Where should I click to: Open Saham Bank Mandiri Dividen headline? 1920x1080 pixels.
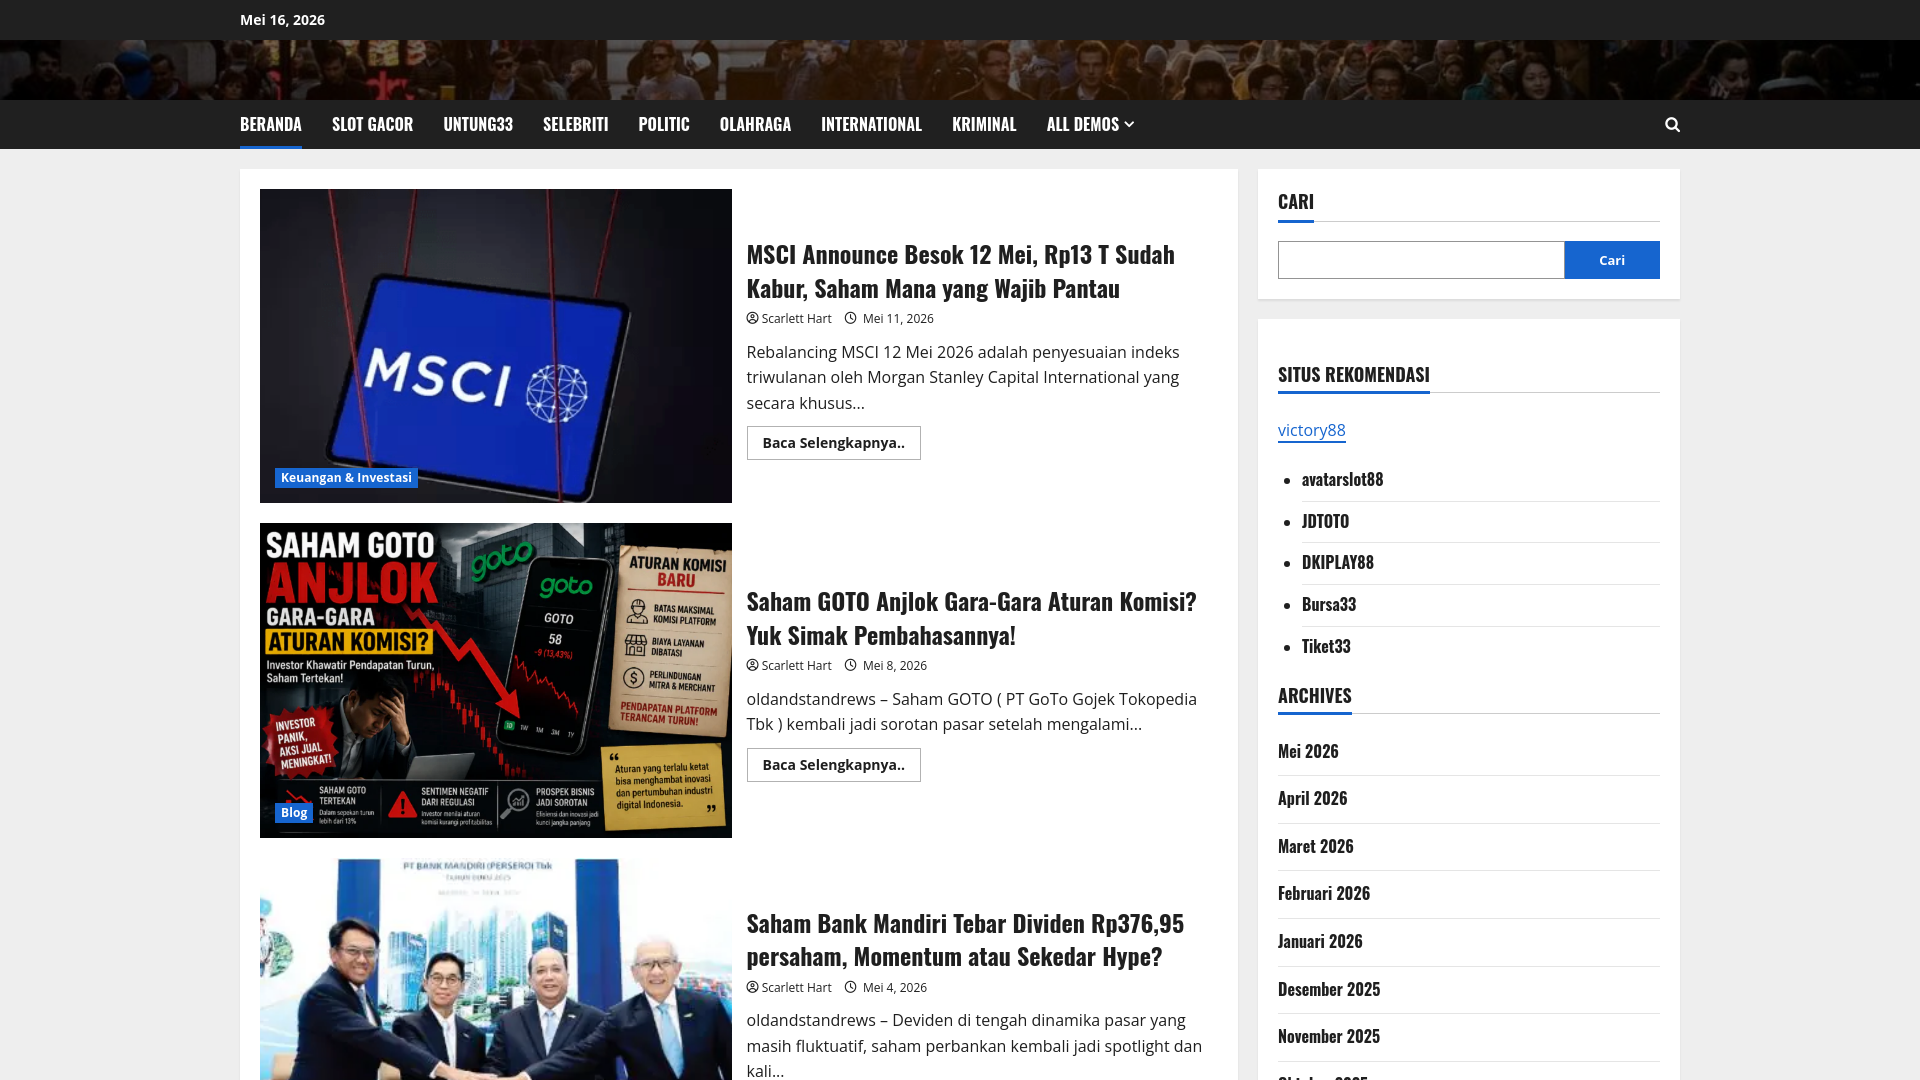pos(965,939)
